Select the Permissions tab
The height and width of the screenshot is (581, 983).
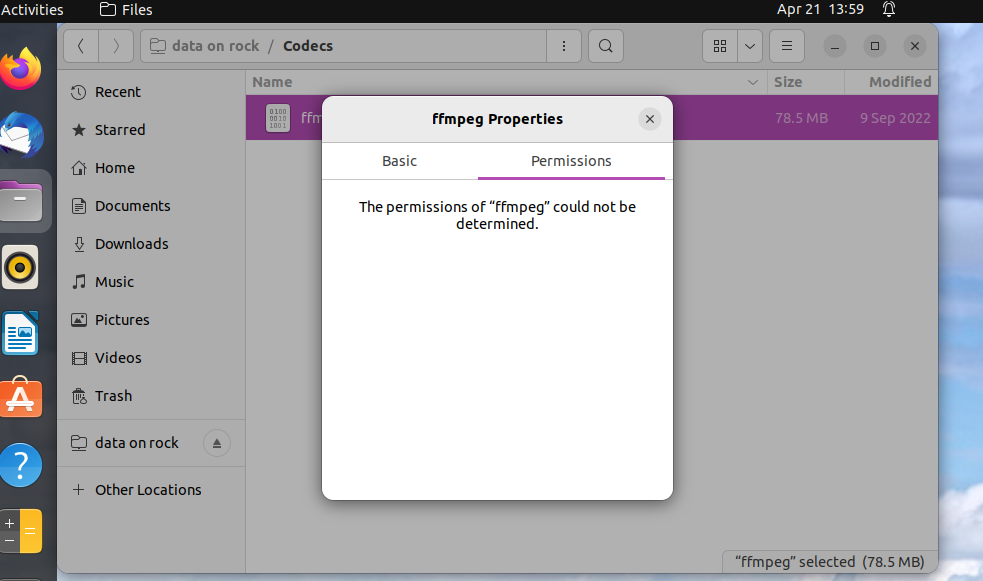(x=571, y=161)
